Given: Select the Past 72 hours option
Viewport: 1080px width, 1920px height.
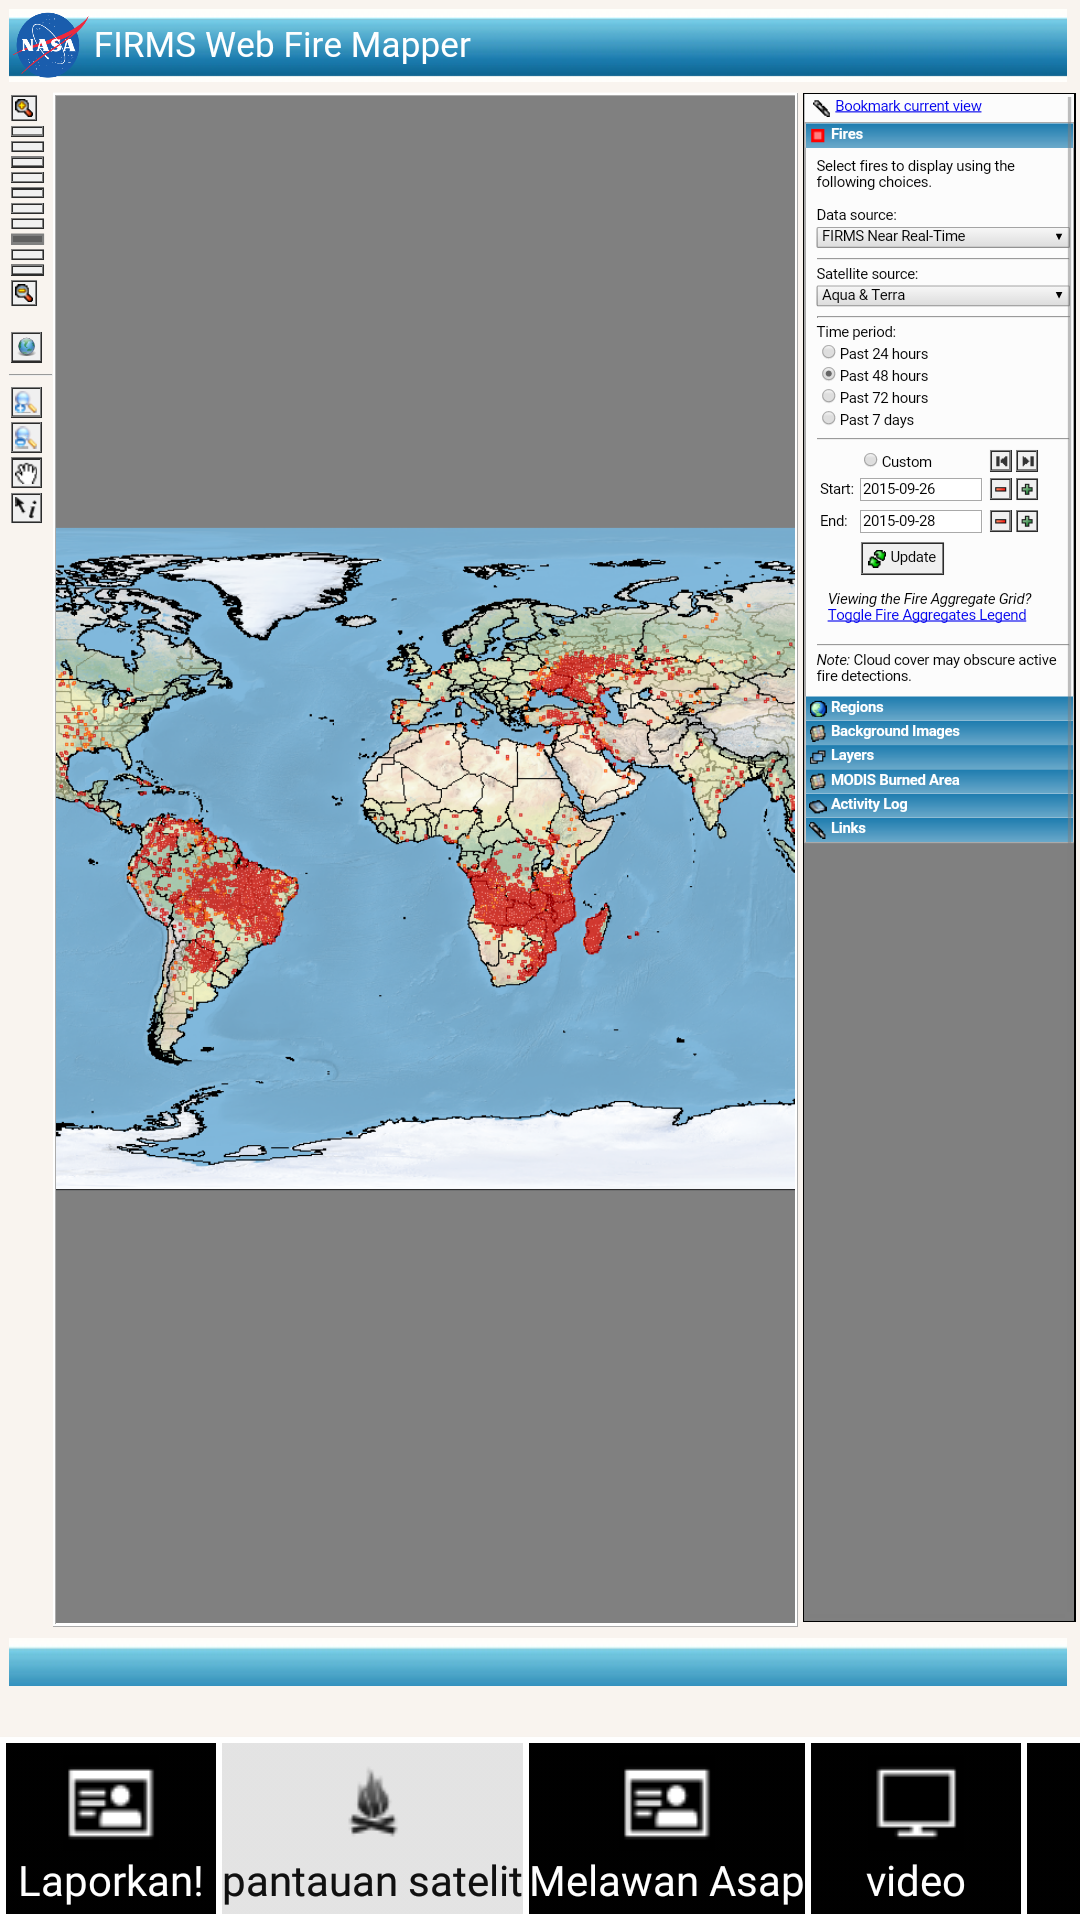Looking at the screenshot, I should 829,396.
